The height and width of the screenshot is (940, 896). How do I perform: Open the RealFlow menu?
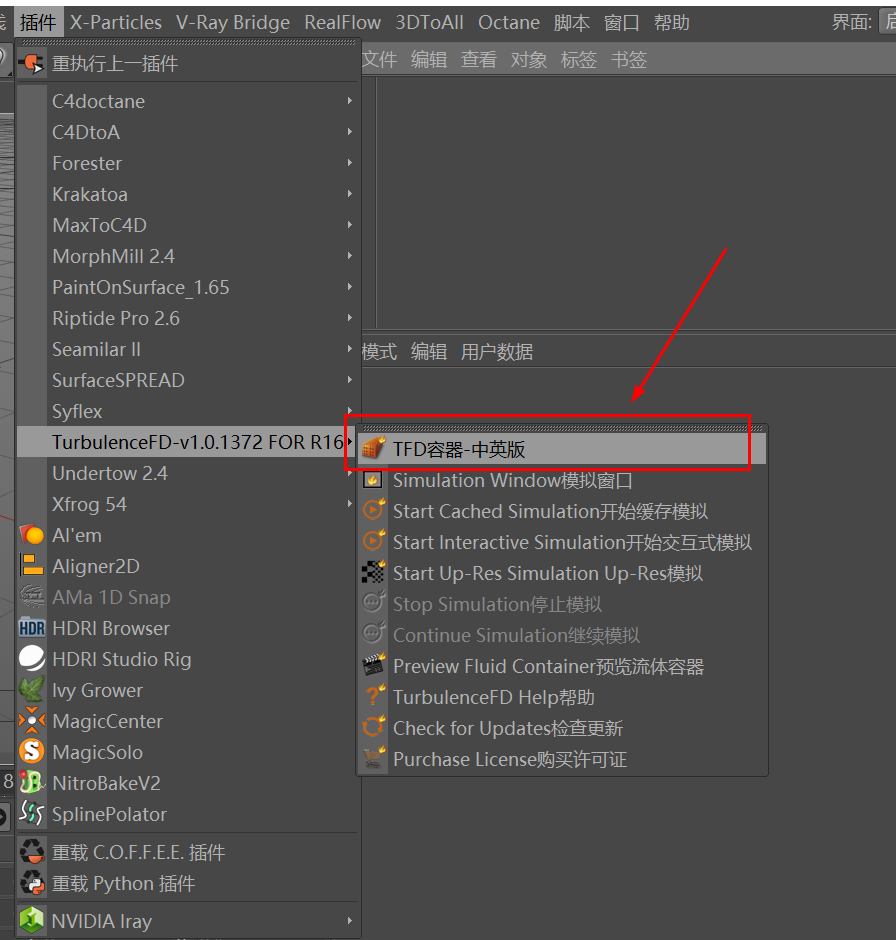click(x=342, y=23)
